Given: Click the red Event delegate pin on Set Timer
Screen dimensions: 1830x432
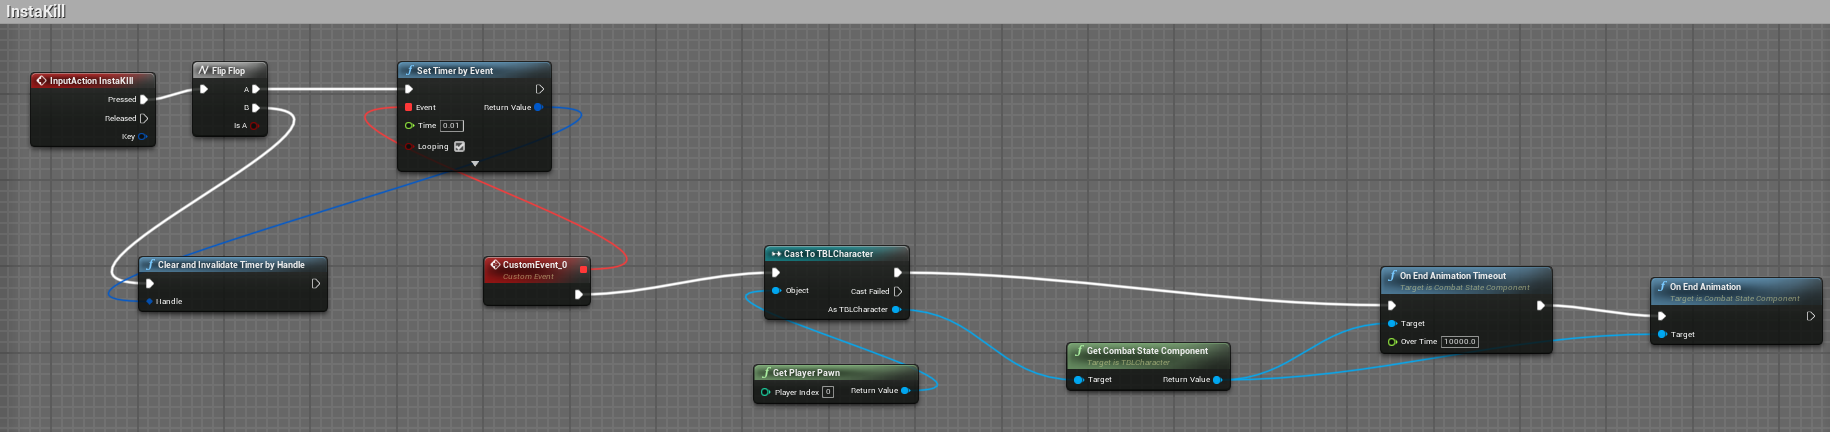Looking at the screenshot, I should pos(408,107).
